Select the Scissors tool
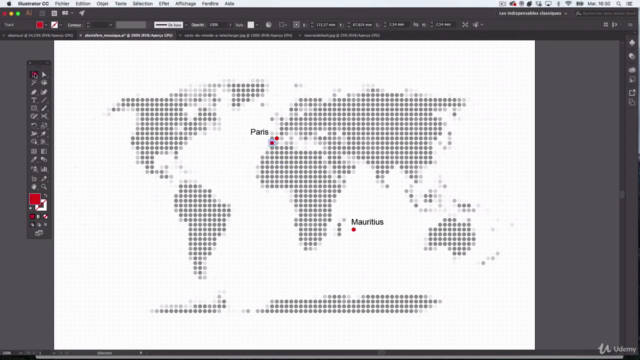The height and width of the screenshot is (360, 640). tap(44, 117)
